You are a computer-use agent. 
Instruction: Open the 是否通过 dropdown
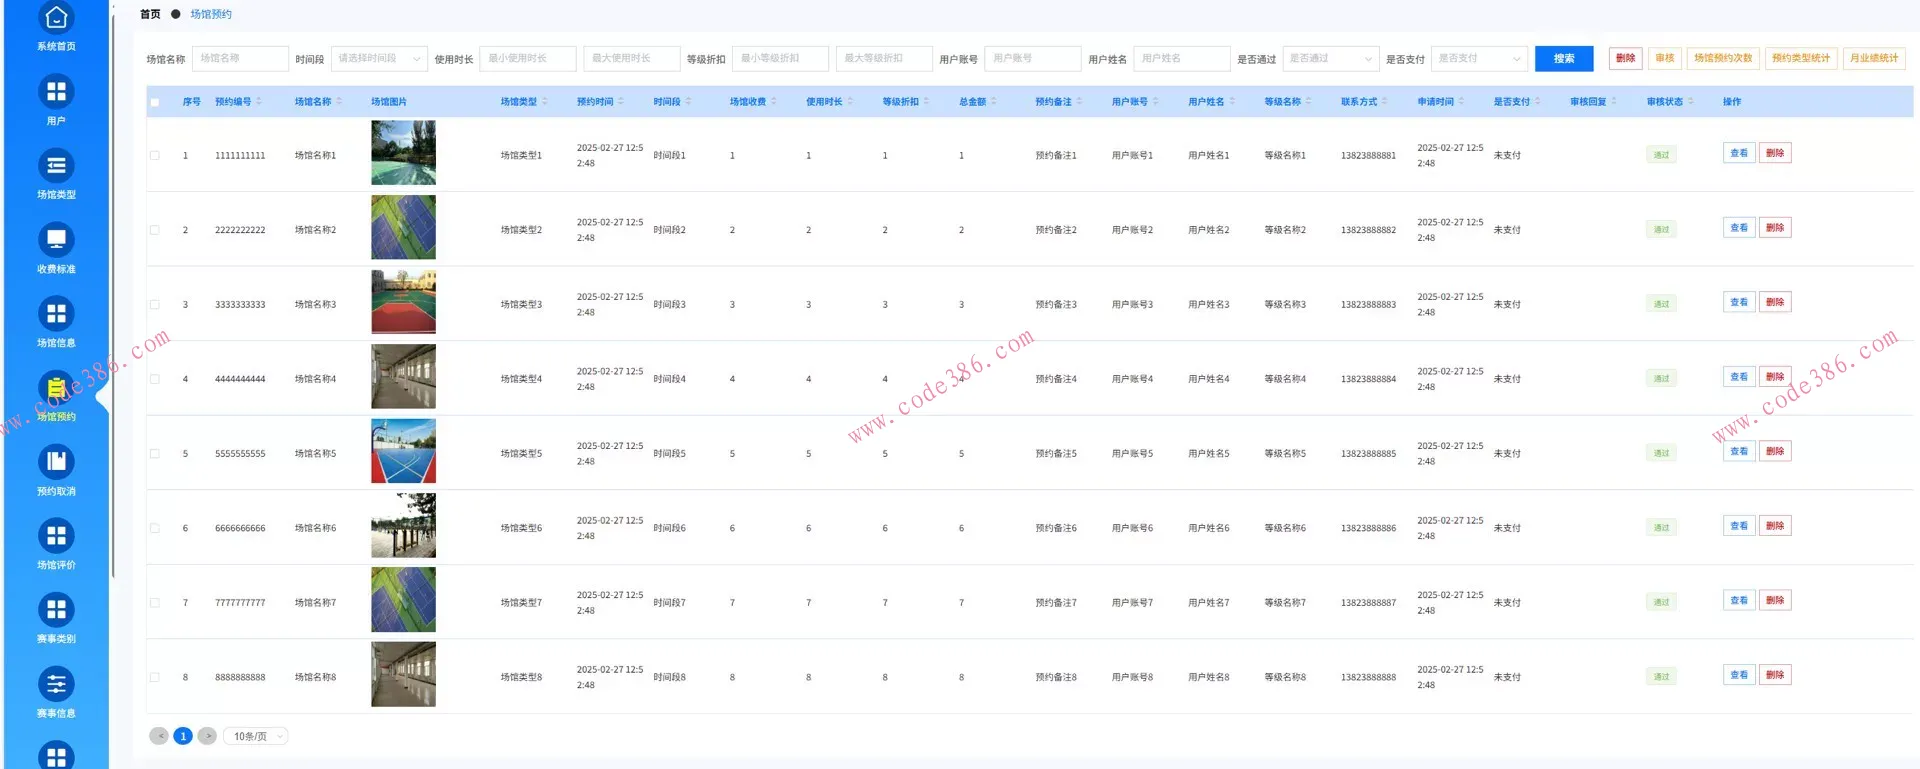(x=1330, y=59)
